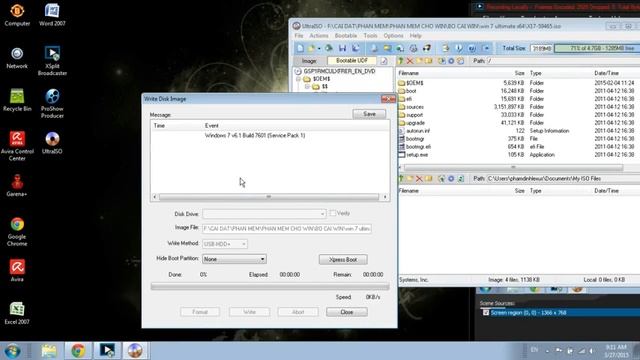Click the Save floppy icon in UltraISO toolbar
This screenshot has height=360, width=640.
pyautogui.click(x=342, y=48)
